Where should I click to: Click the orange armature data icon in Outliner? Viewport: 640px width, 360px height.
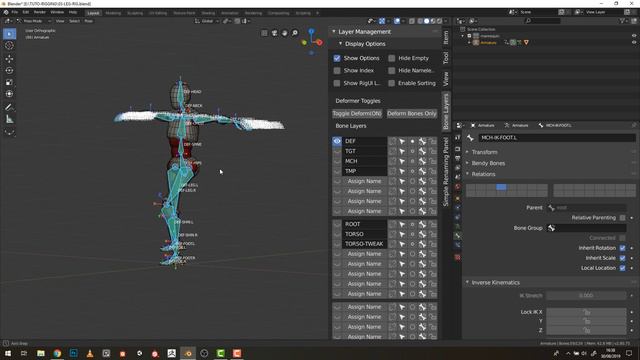point(526,42)
